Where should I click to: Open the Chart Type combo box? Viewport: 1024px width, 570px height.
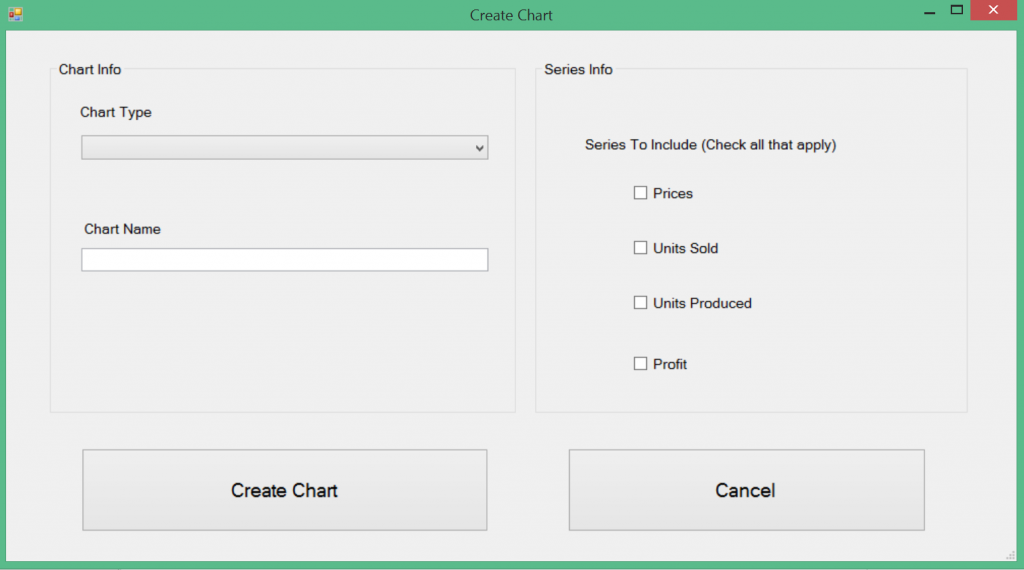click(284, 148)
